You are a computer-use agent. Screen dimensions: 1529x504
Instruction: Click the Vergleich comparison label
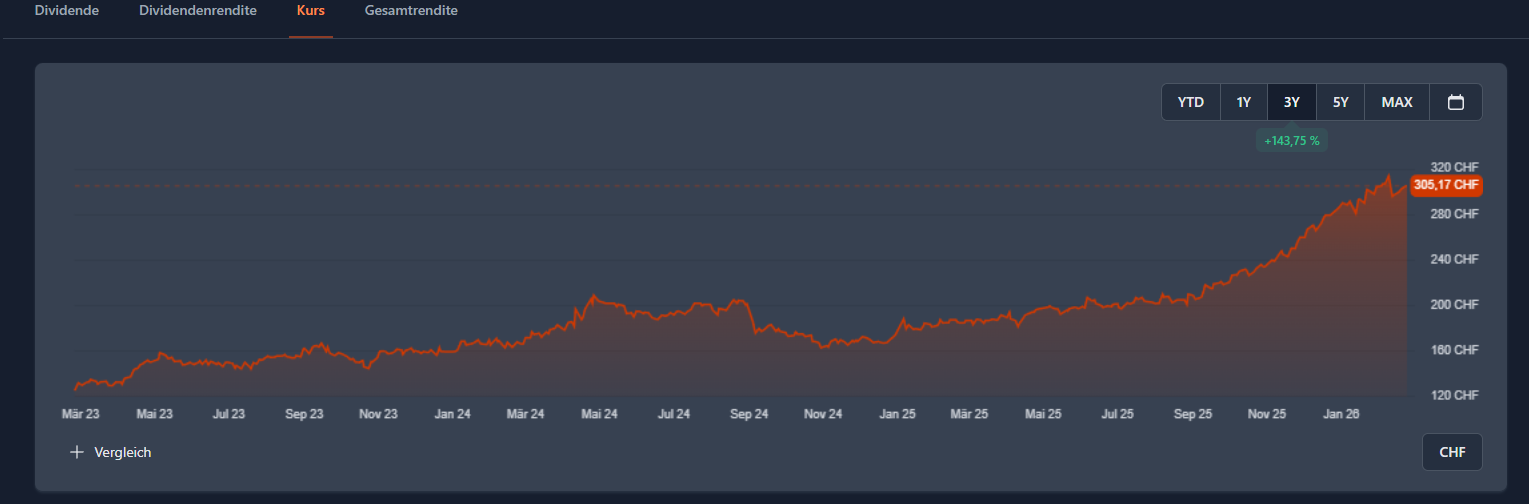point(123,452)
